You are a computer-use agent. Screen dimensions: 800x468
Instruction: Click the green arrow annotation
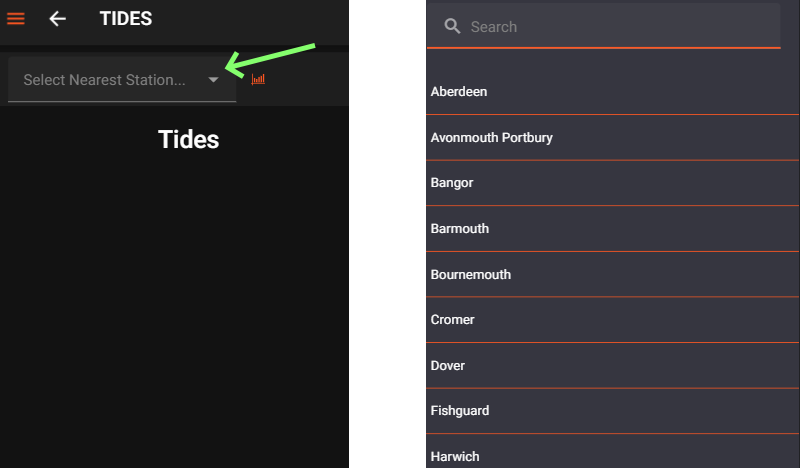pyautogui.click(x=269, y=60)
